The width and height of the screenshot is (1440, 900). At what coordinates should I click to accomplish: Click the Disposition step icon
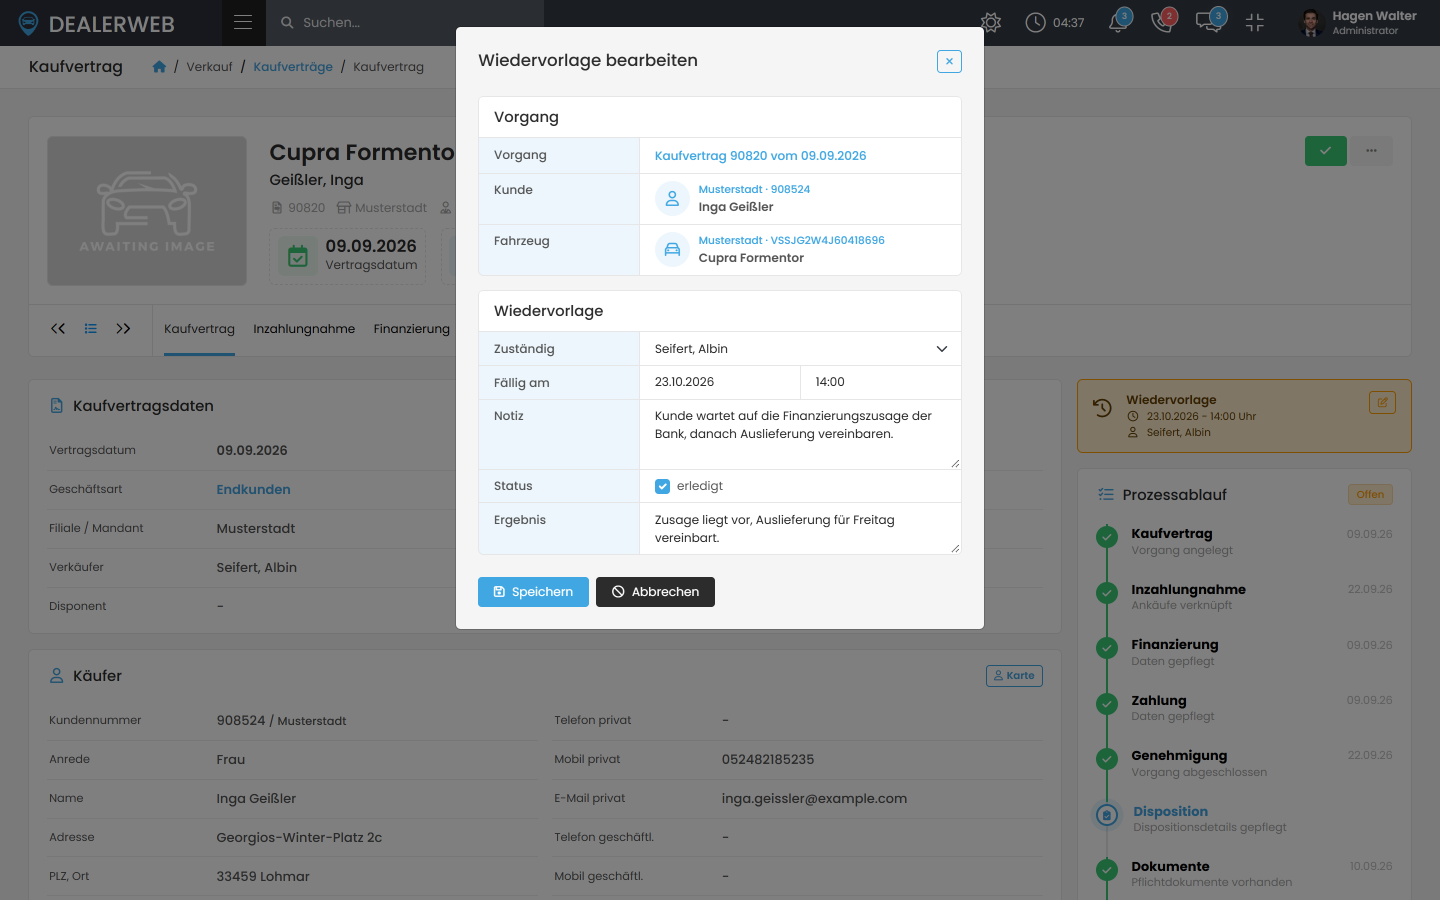tap(1107, 815)
